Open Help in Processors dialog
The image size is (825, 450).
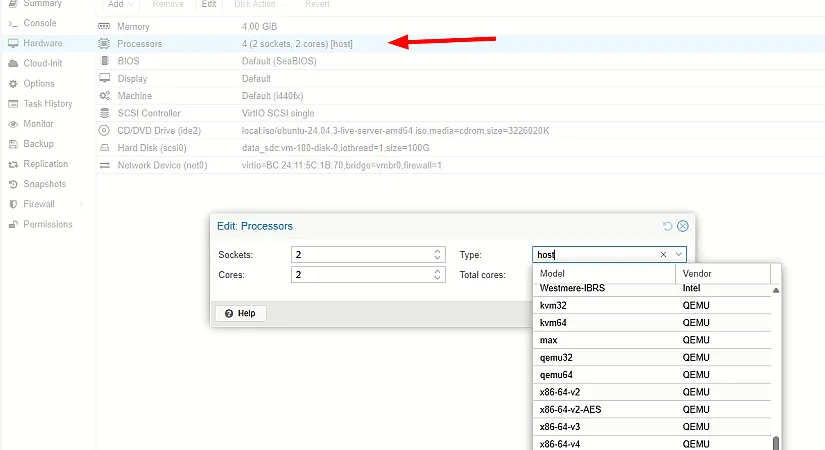pyautogui.click(x=240, y=313)
